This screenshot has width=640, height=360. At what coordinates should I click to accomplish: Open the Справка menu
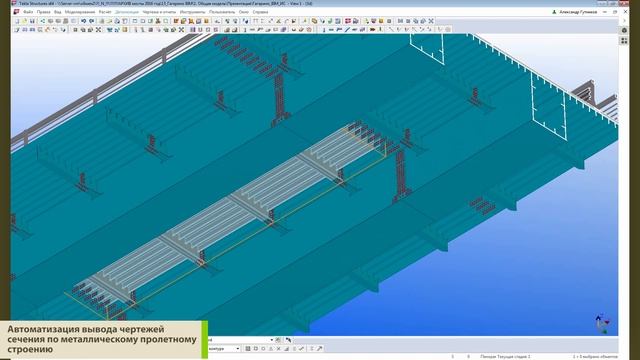[260, 12]
